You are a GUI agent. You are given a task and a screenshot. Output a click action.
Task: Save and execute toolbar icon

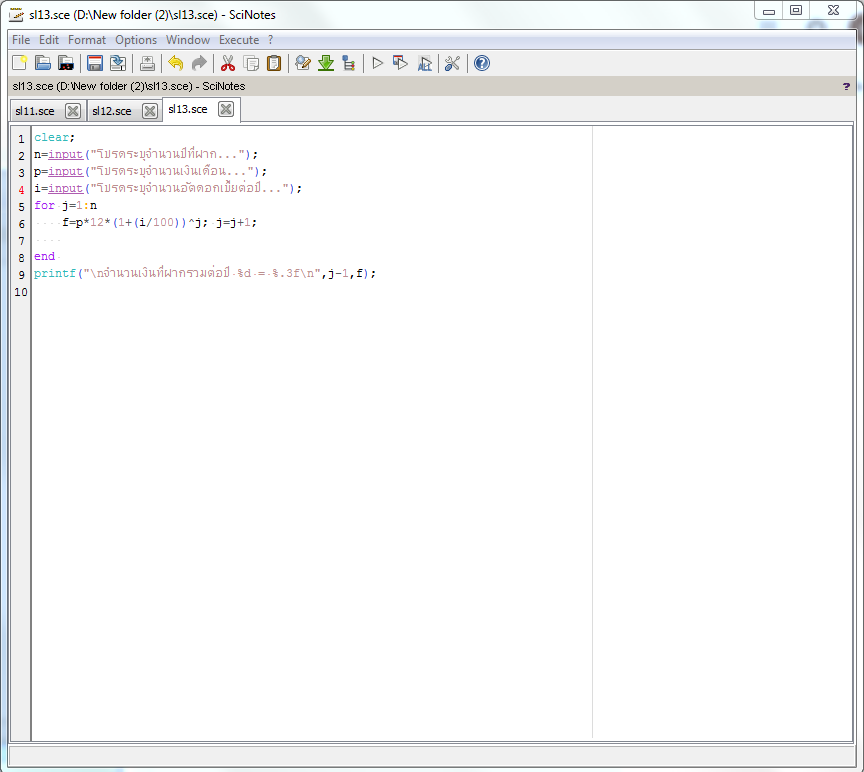[x=401, y=63]
